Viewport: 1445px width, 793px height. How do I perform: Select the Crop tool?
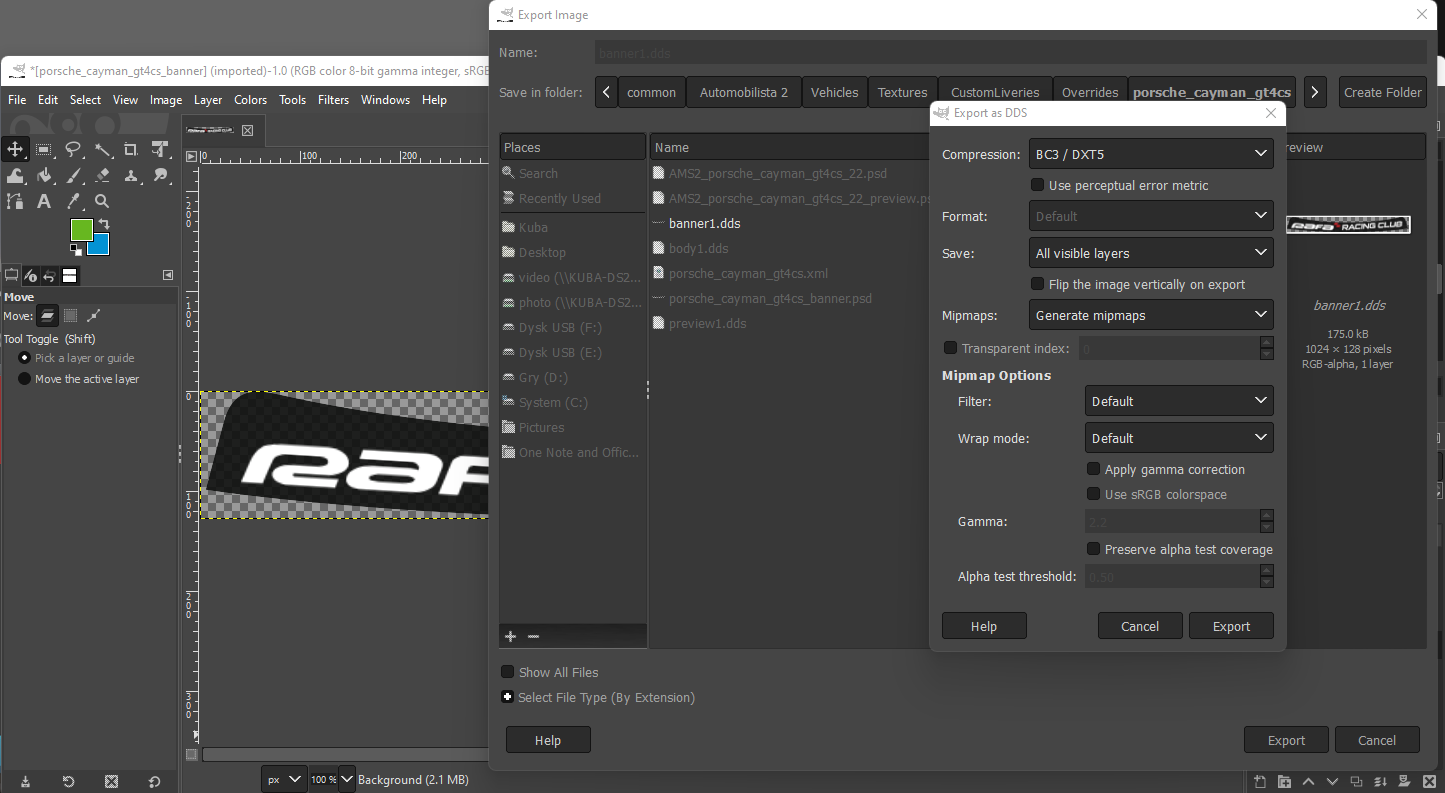[131, 150]
